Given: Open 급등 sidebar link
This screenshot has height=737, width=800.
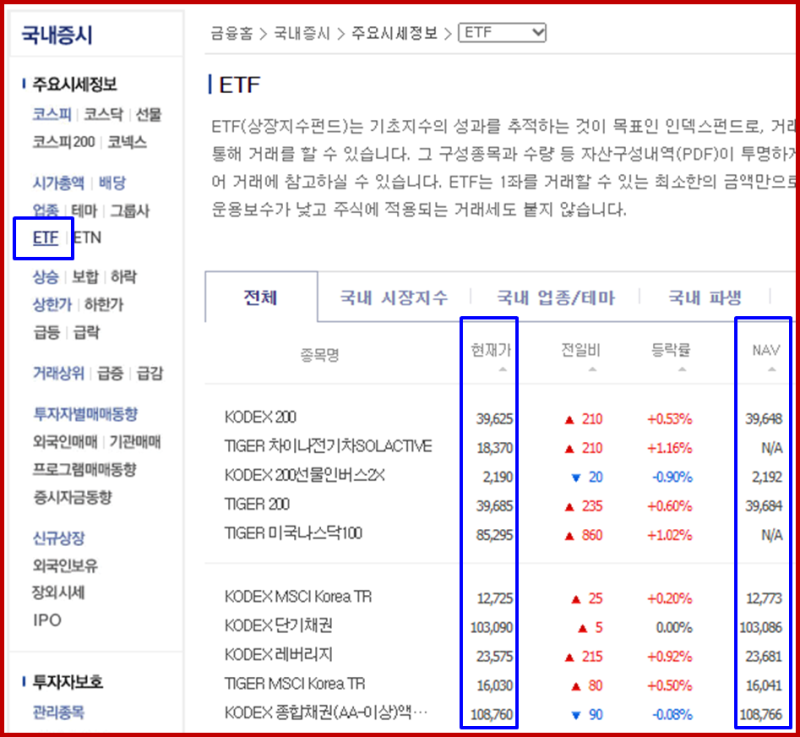Looking at the screenshot, I should (46, 333).
